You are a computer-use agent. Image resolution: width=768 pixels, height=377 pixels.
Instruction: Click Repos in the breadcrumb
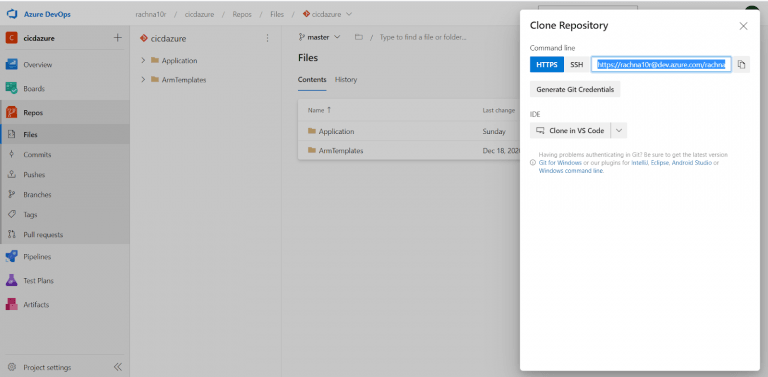[x=242, y=14]
